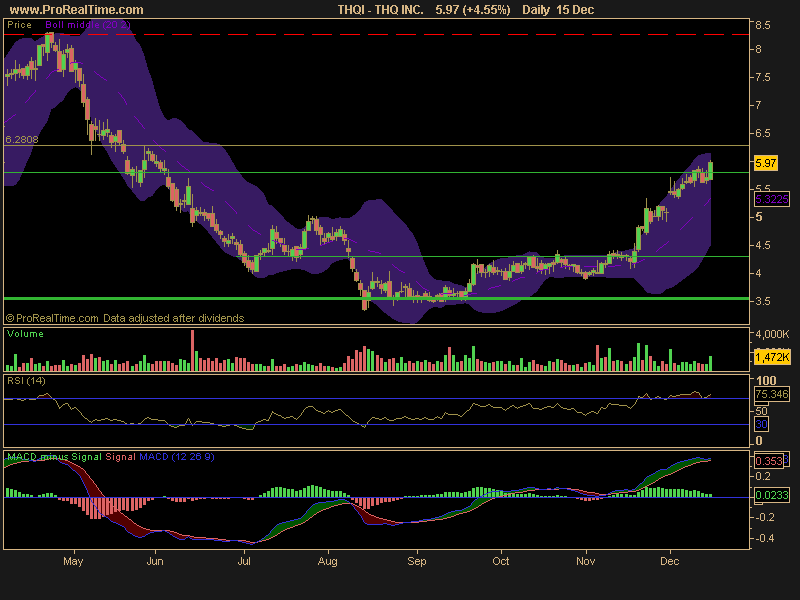Click the Jul label on time axis
Viewport: 800px width, 600px height.
244,561
